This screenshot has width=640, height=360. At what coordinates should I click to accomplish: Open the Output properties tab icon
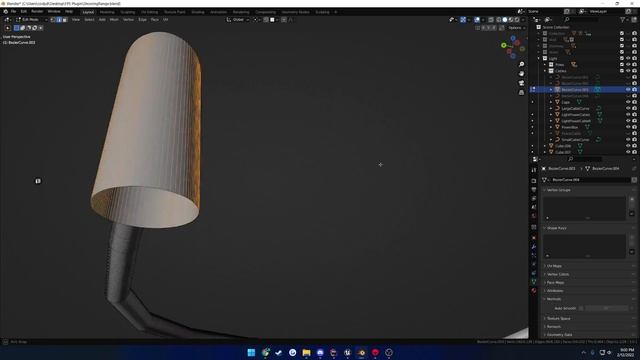tap(534, 190)
